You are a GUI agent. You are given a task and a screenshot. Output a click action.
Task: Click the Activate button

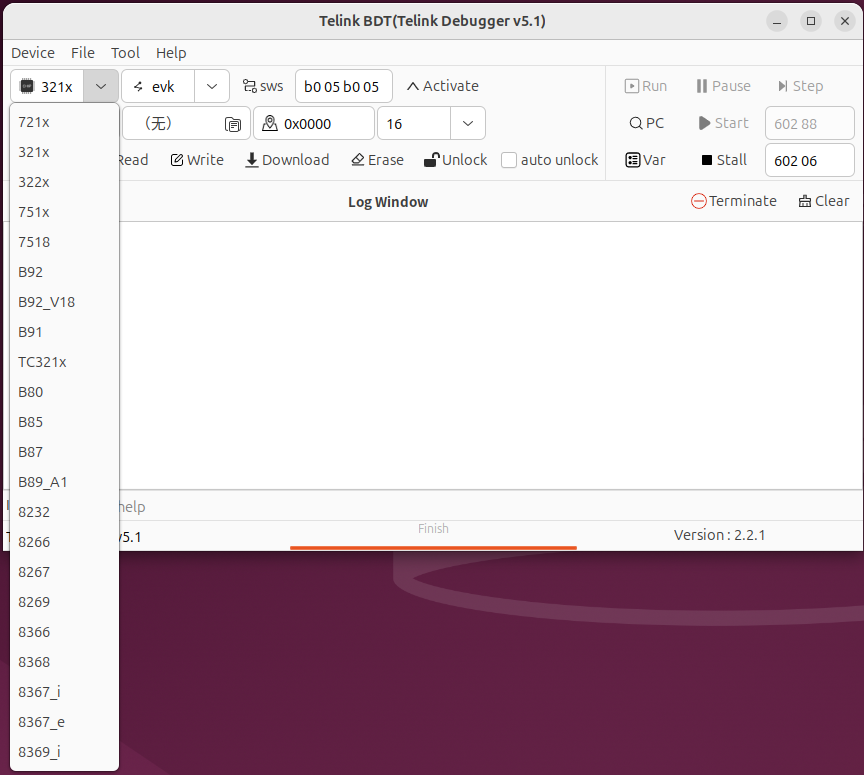(442, 86)
